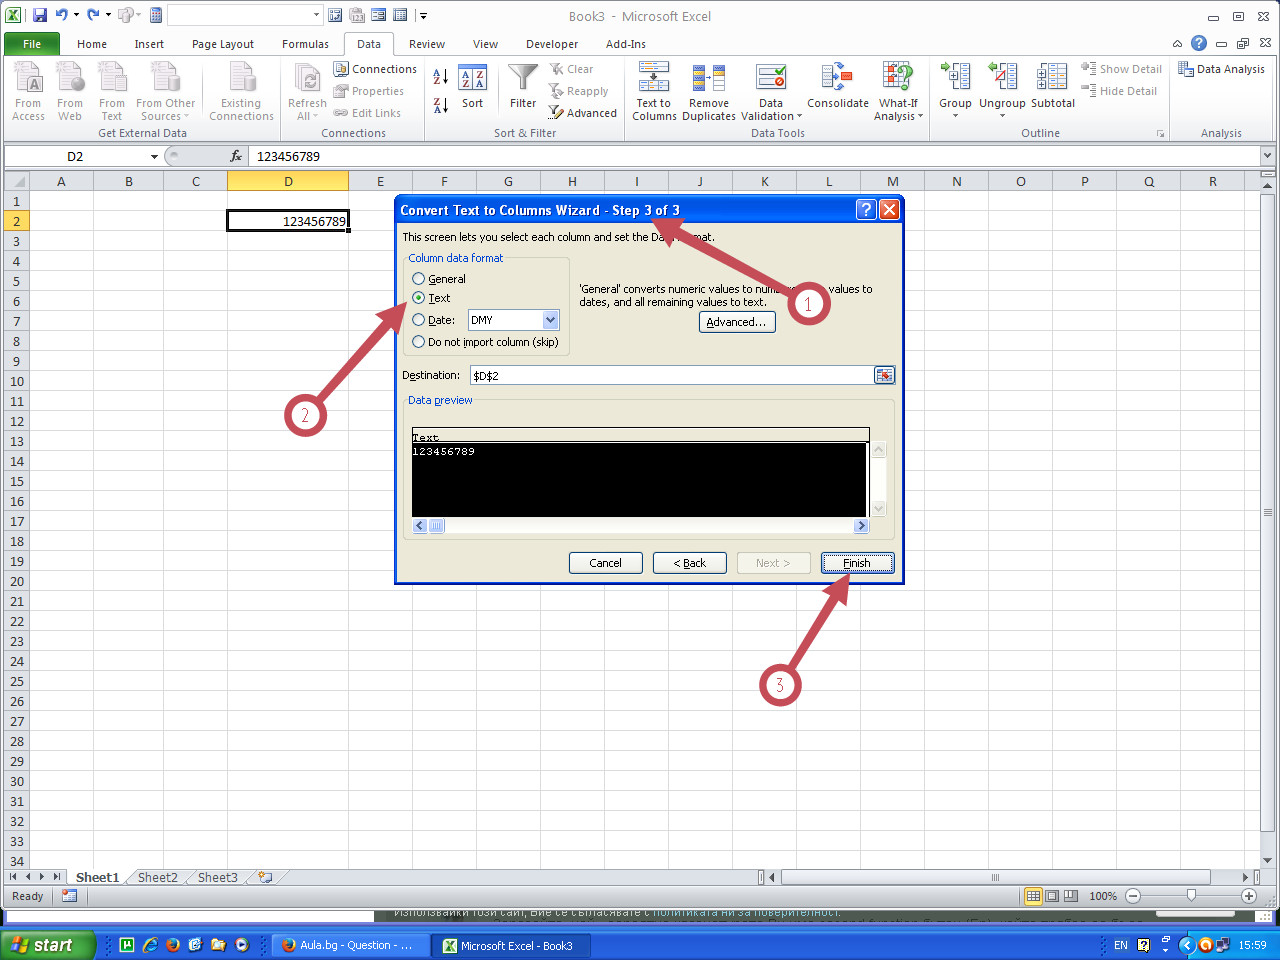1280x960 pixels.
Task: Select the General column data format
Action: (419, 279)
